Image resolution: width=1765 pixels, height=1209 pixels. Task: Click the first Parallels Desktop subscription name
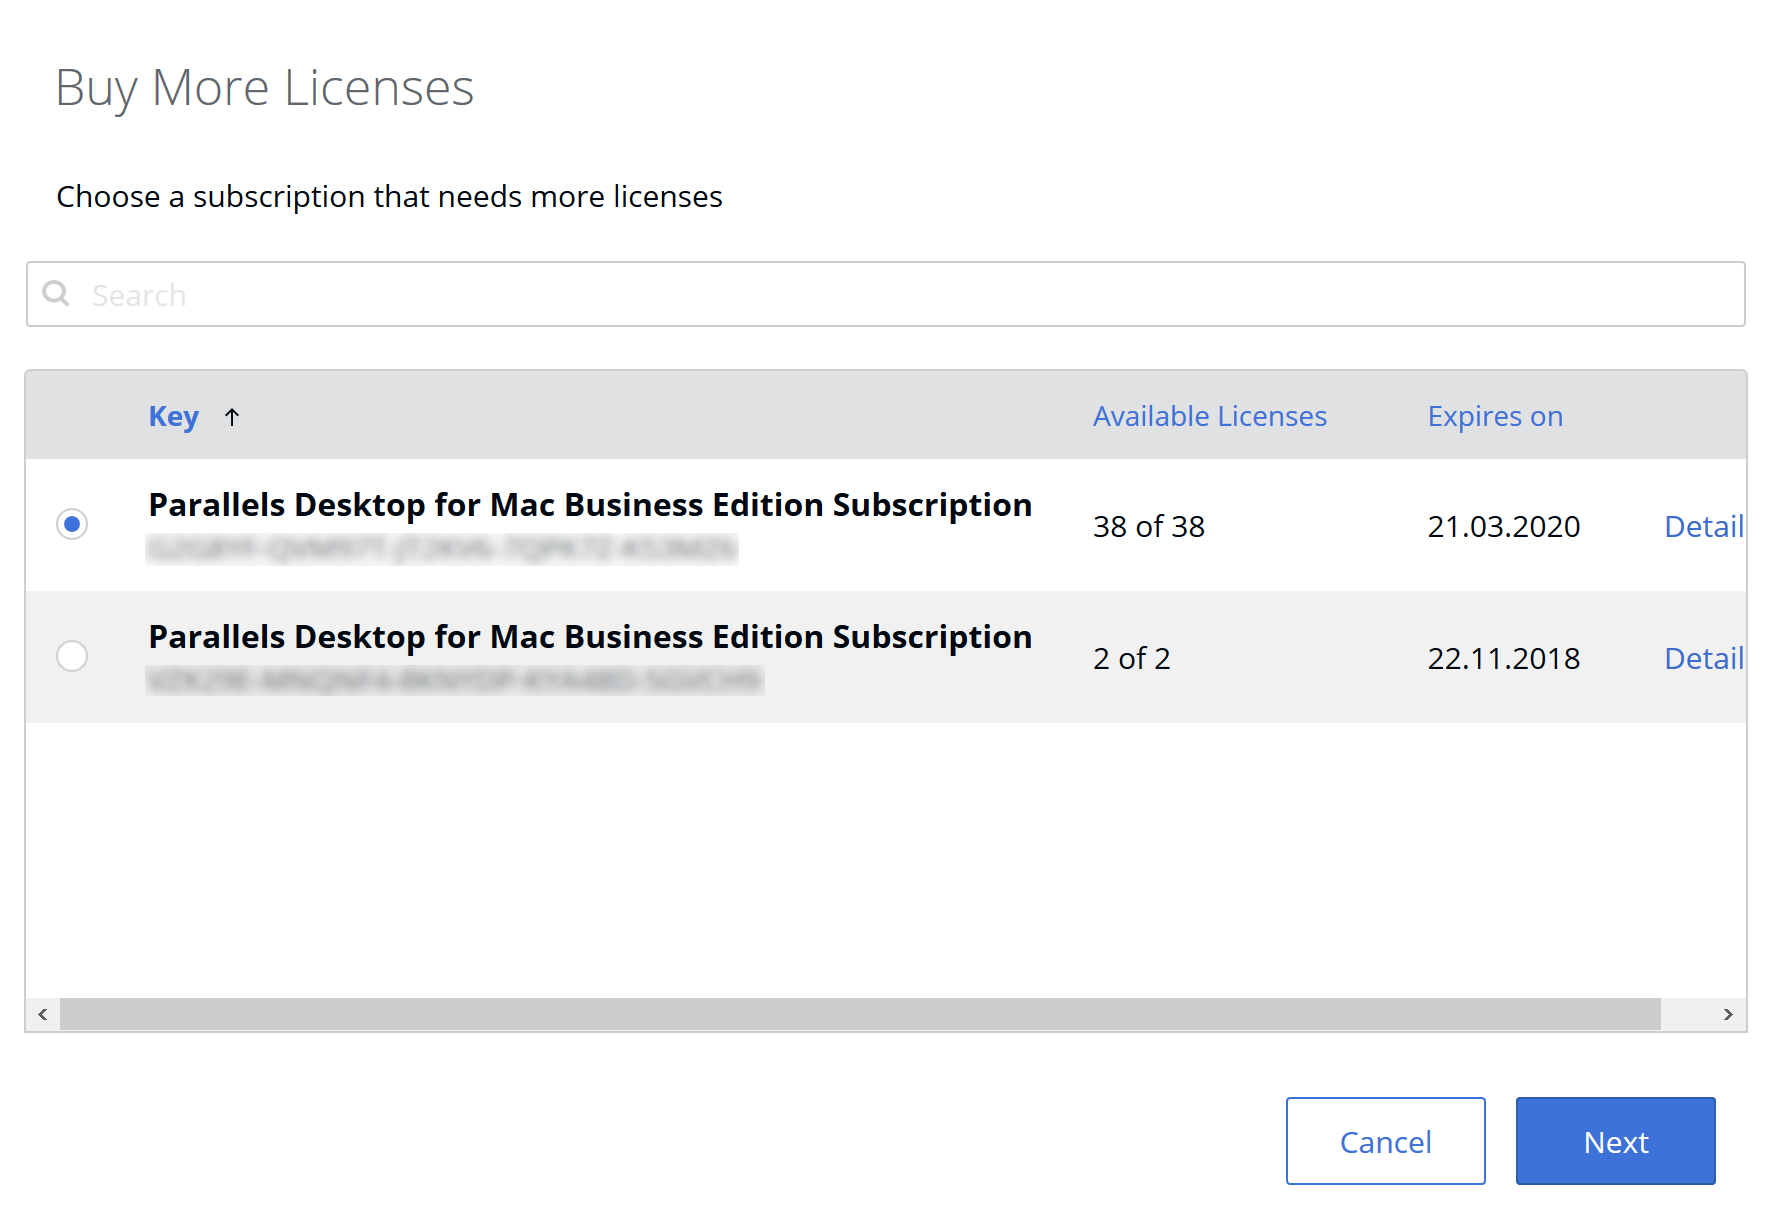coord(590,505)
